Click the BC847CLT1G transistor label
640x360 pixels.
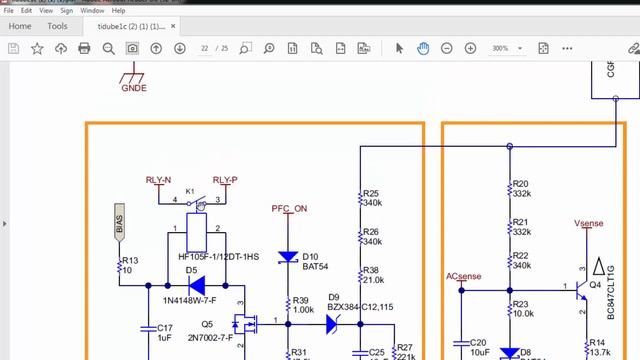tap(611, 292)
